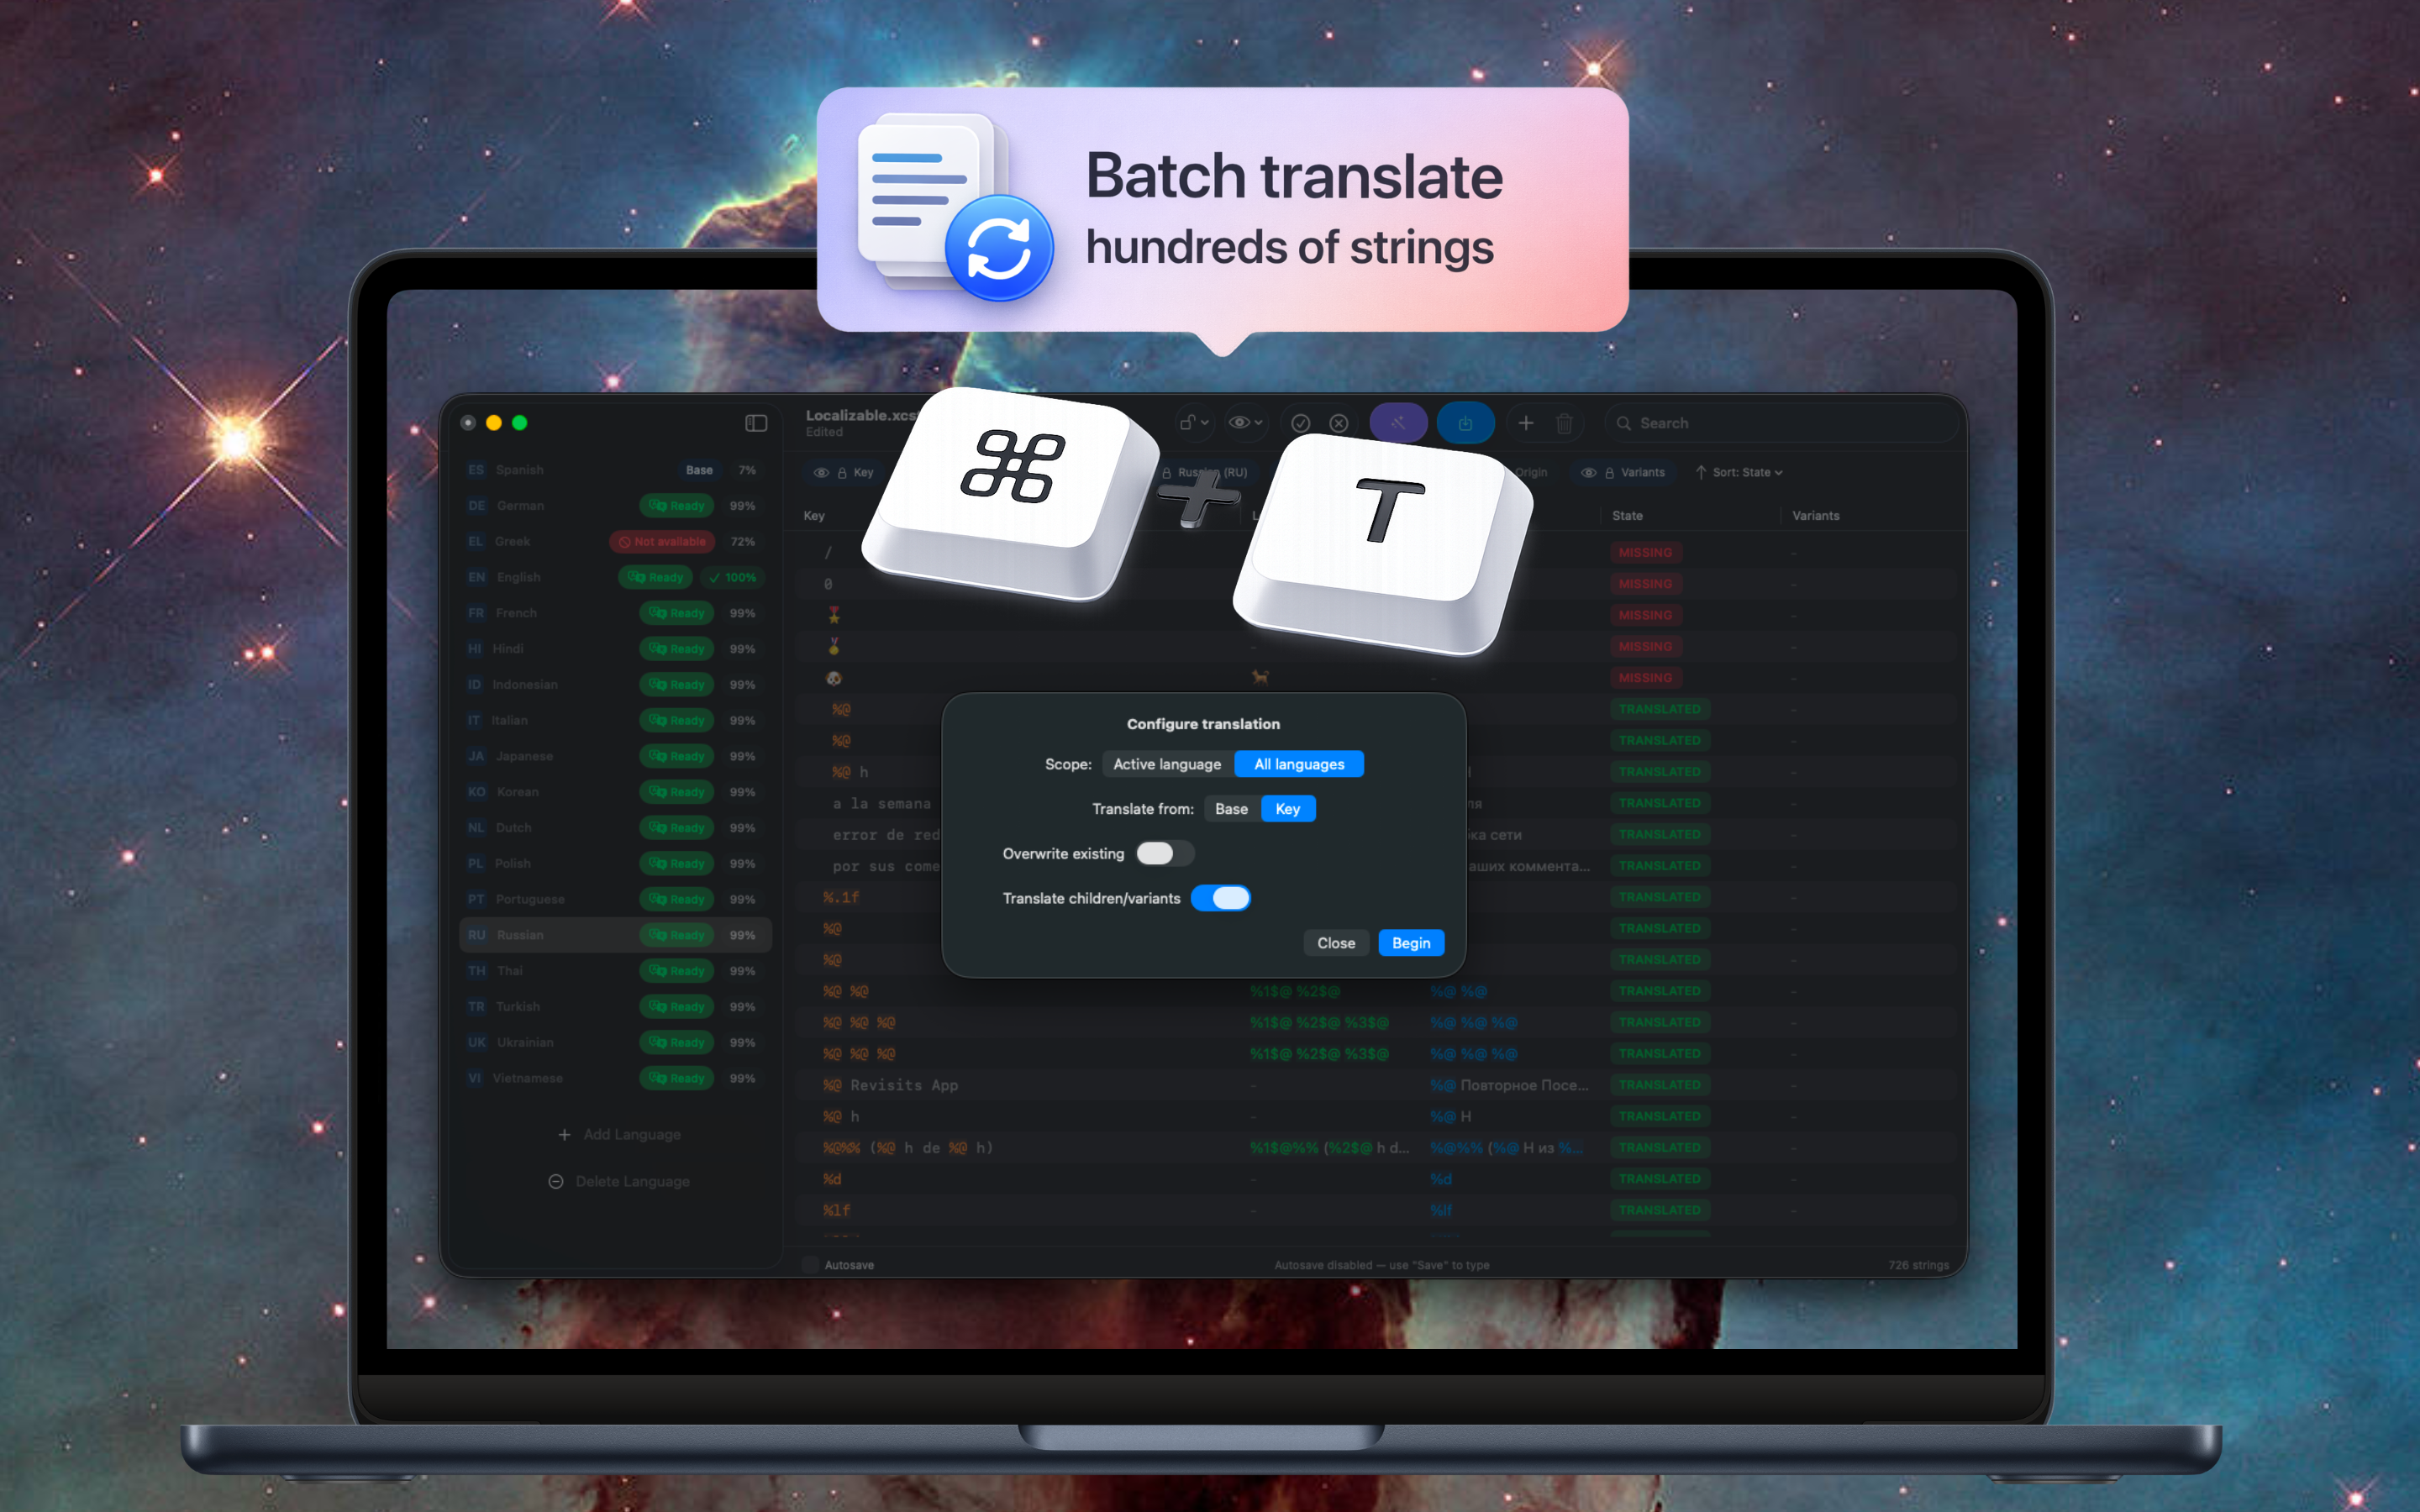Select Base as translate source
Screen dimensions: 2420x1512
[x=1231, y=809]
